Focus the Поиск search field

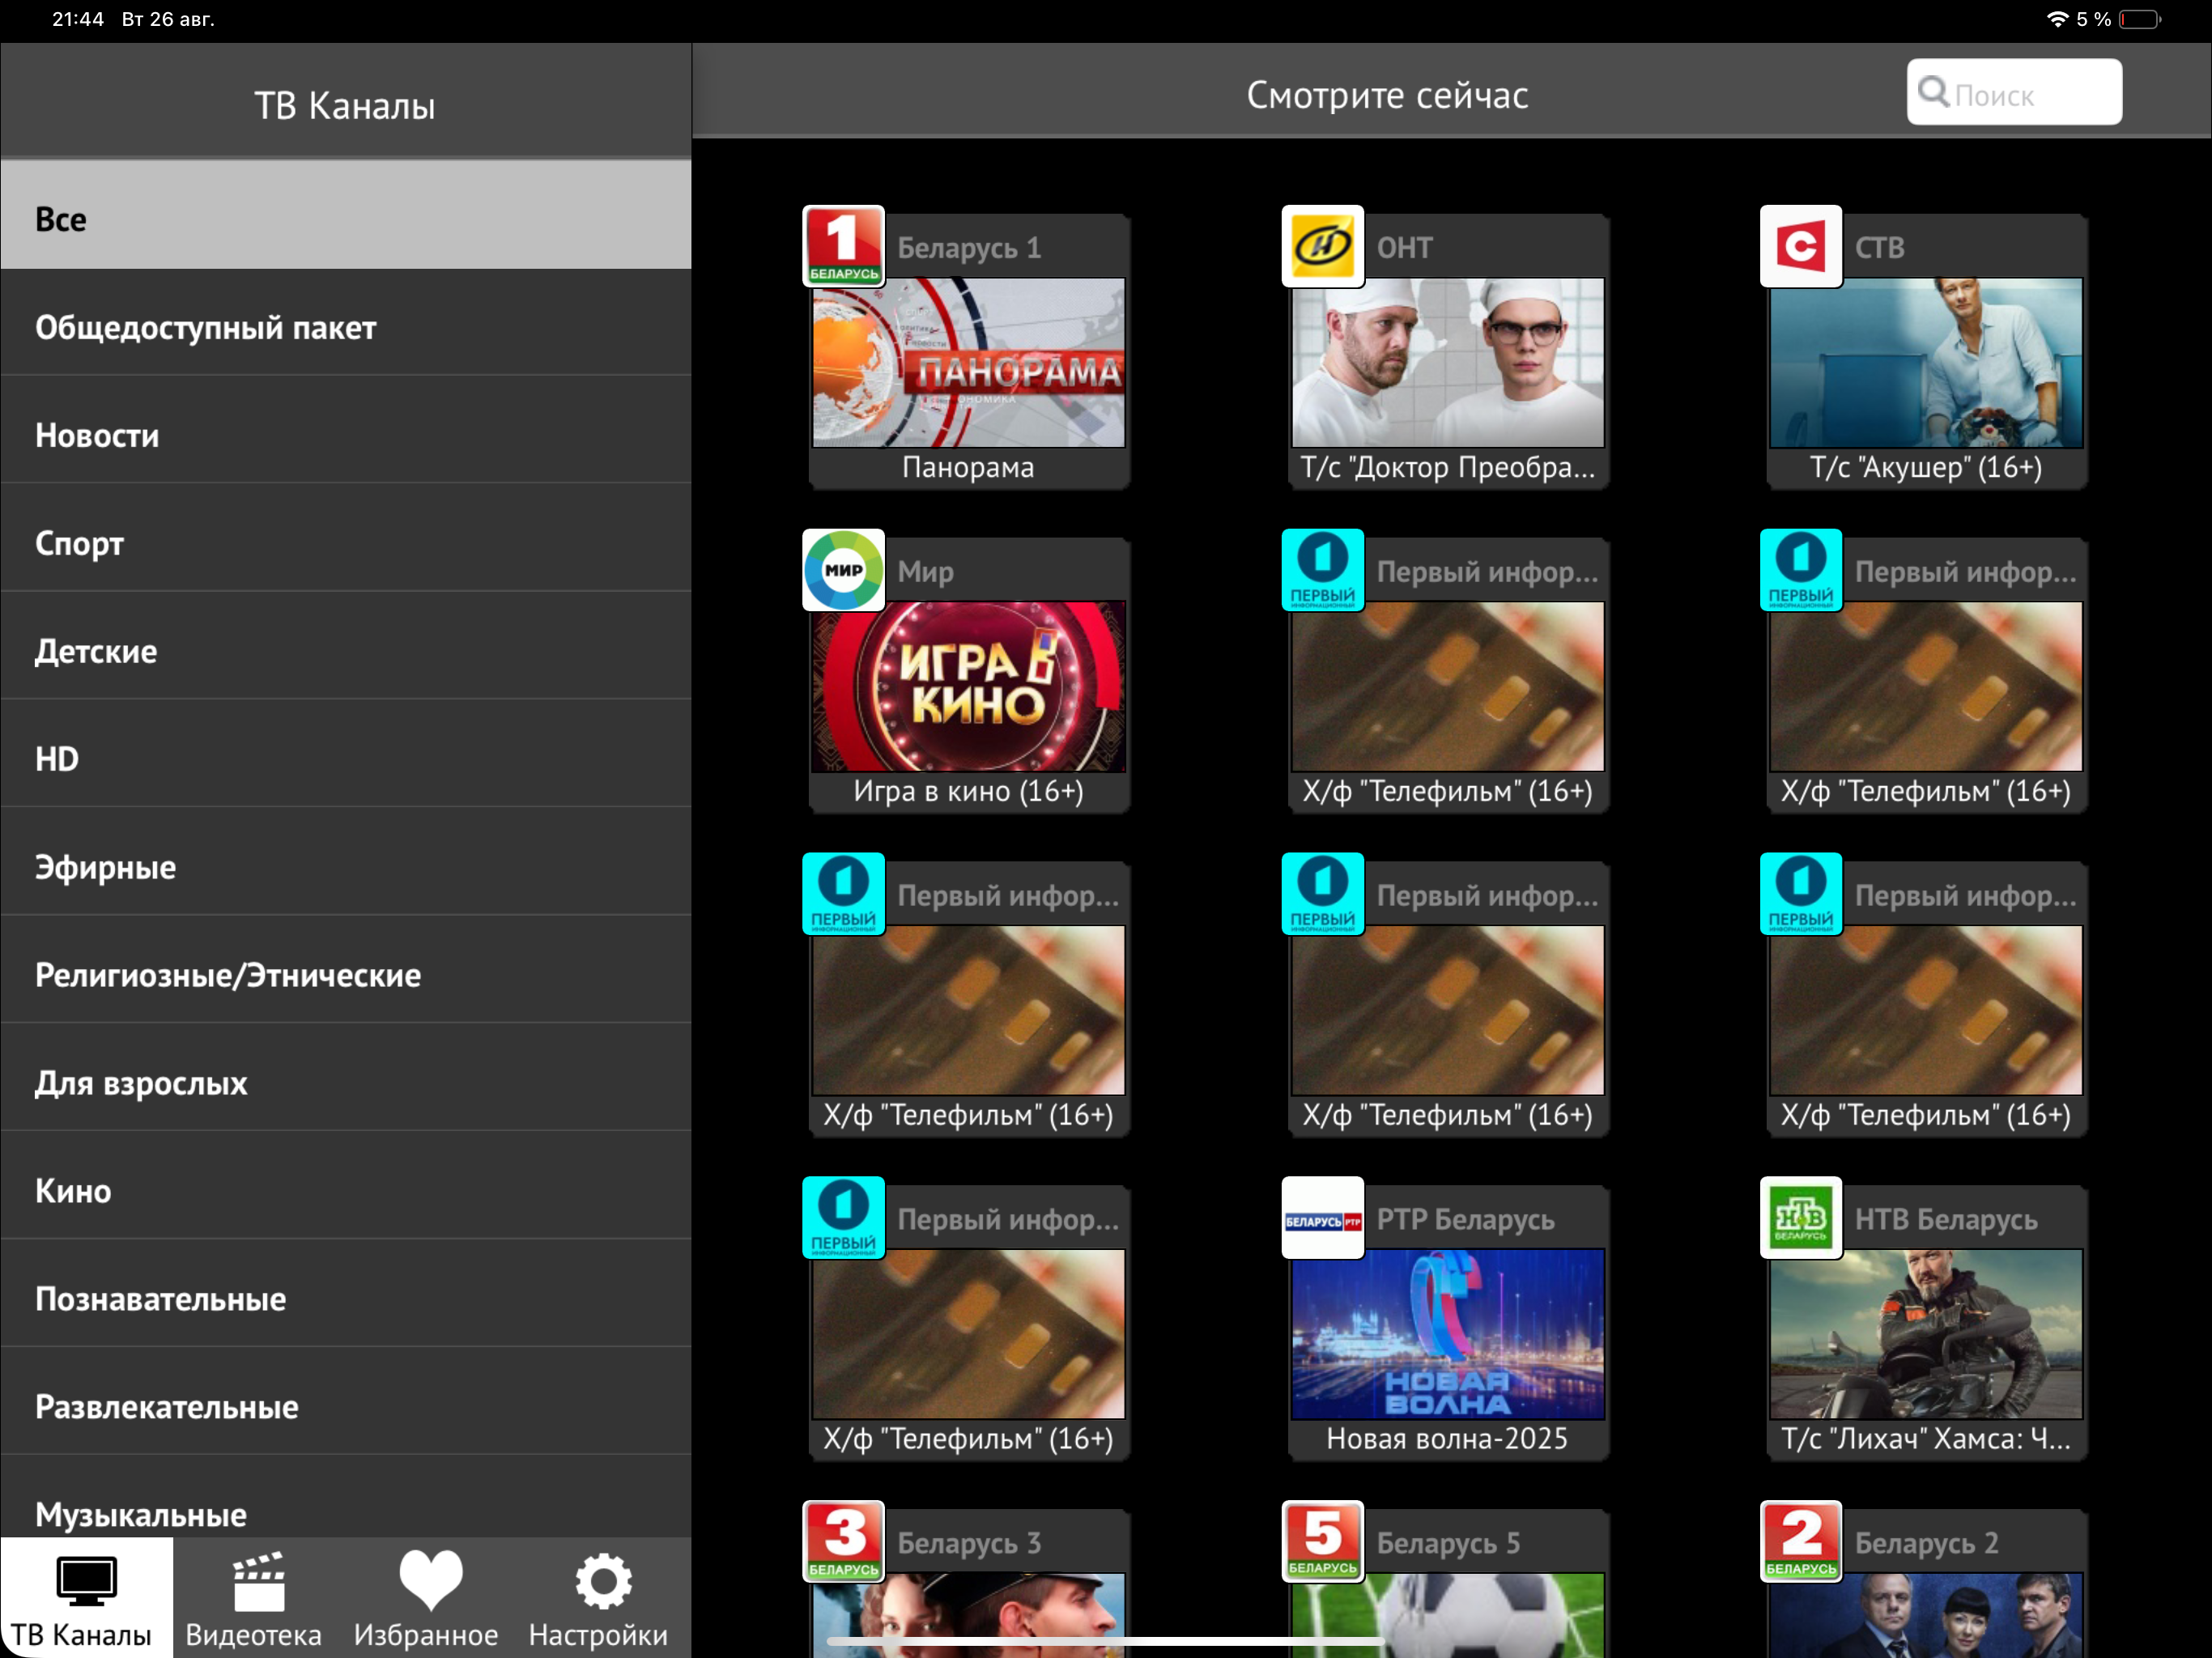point(2014,92)
